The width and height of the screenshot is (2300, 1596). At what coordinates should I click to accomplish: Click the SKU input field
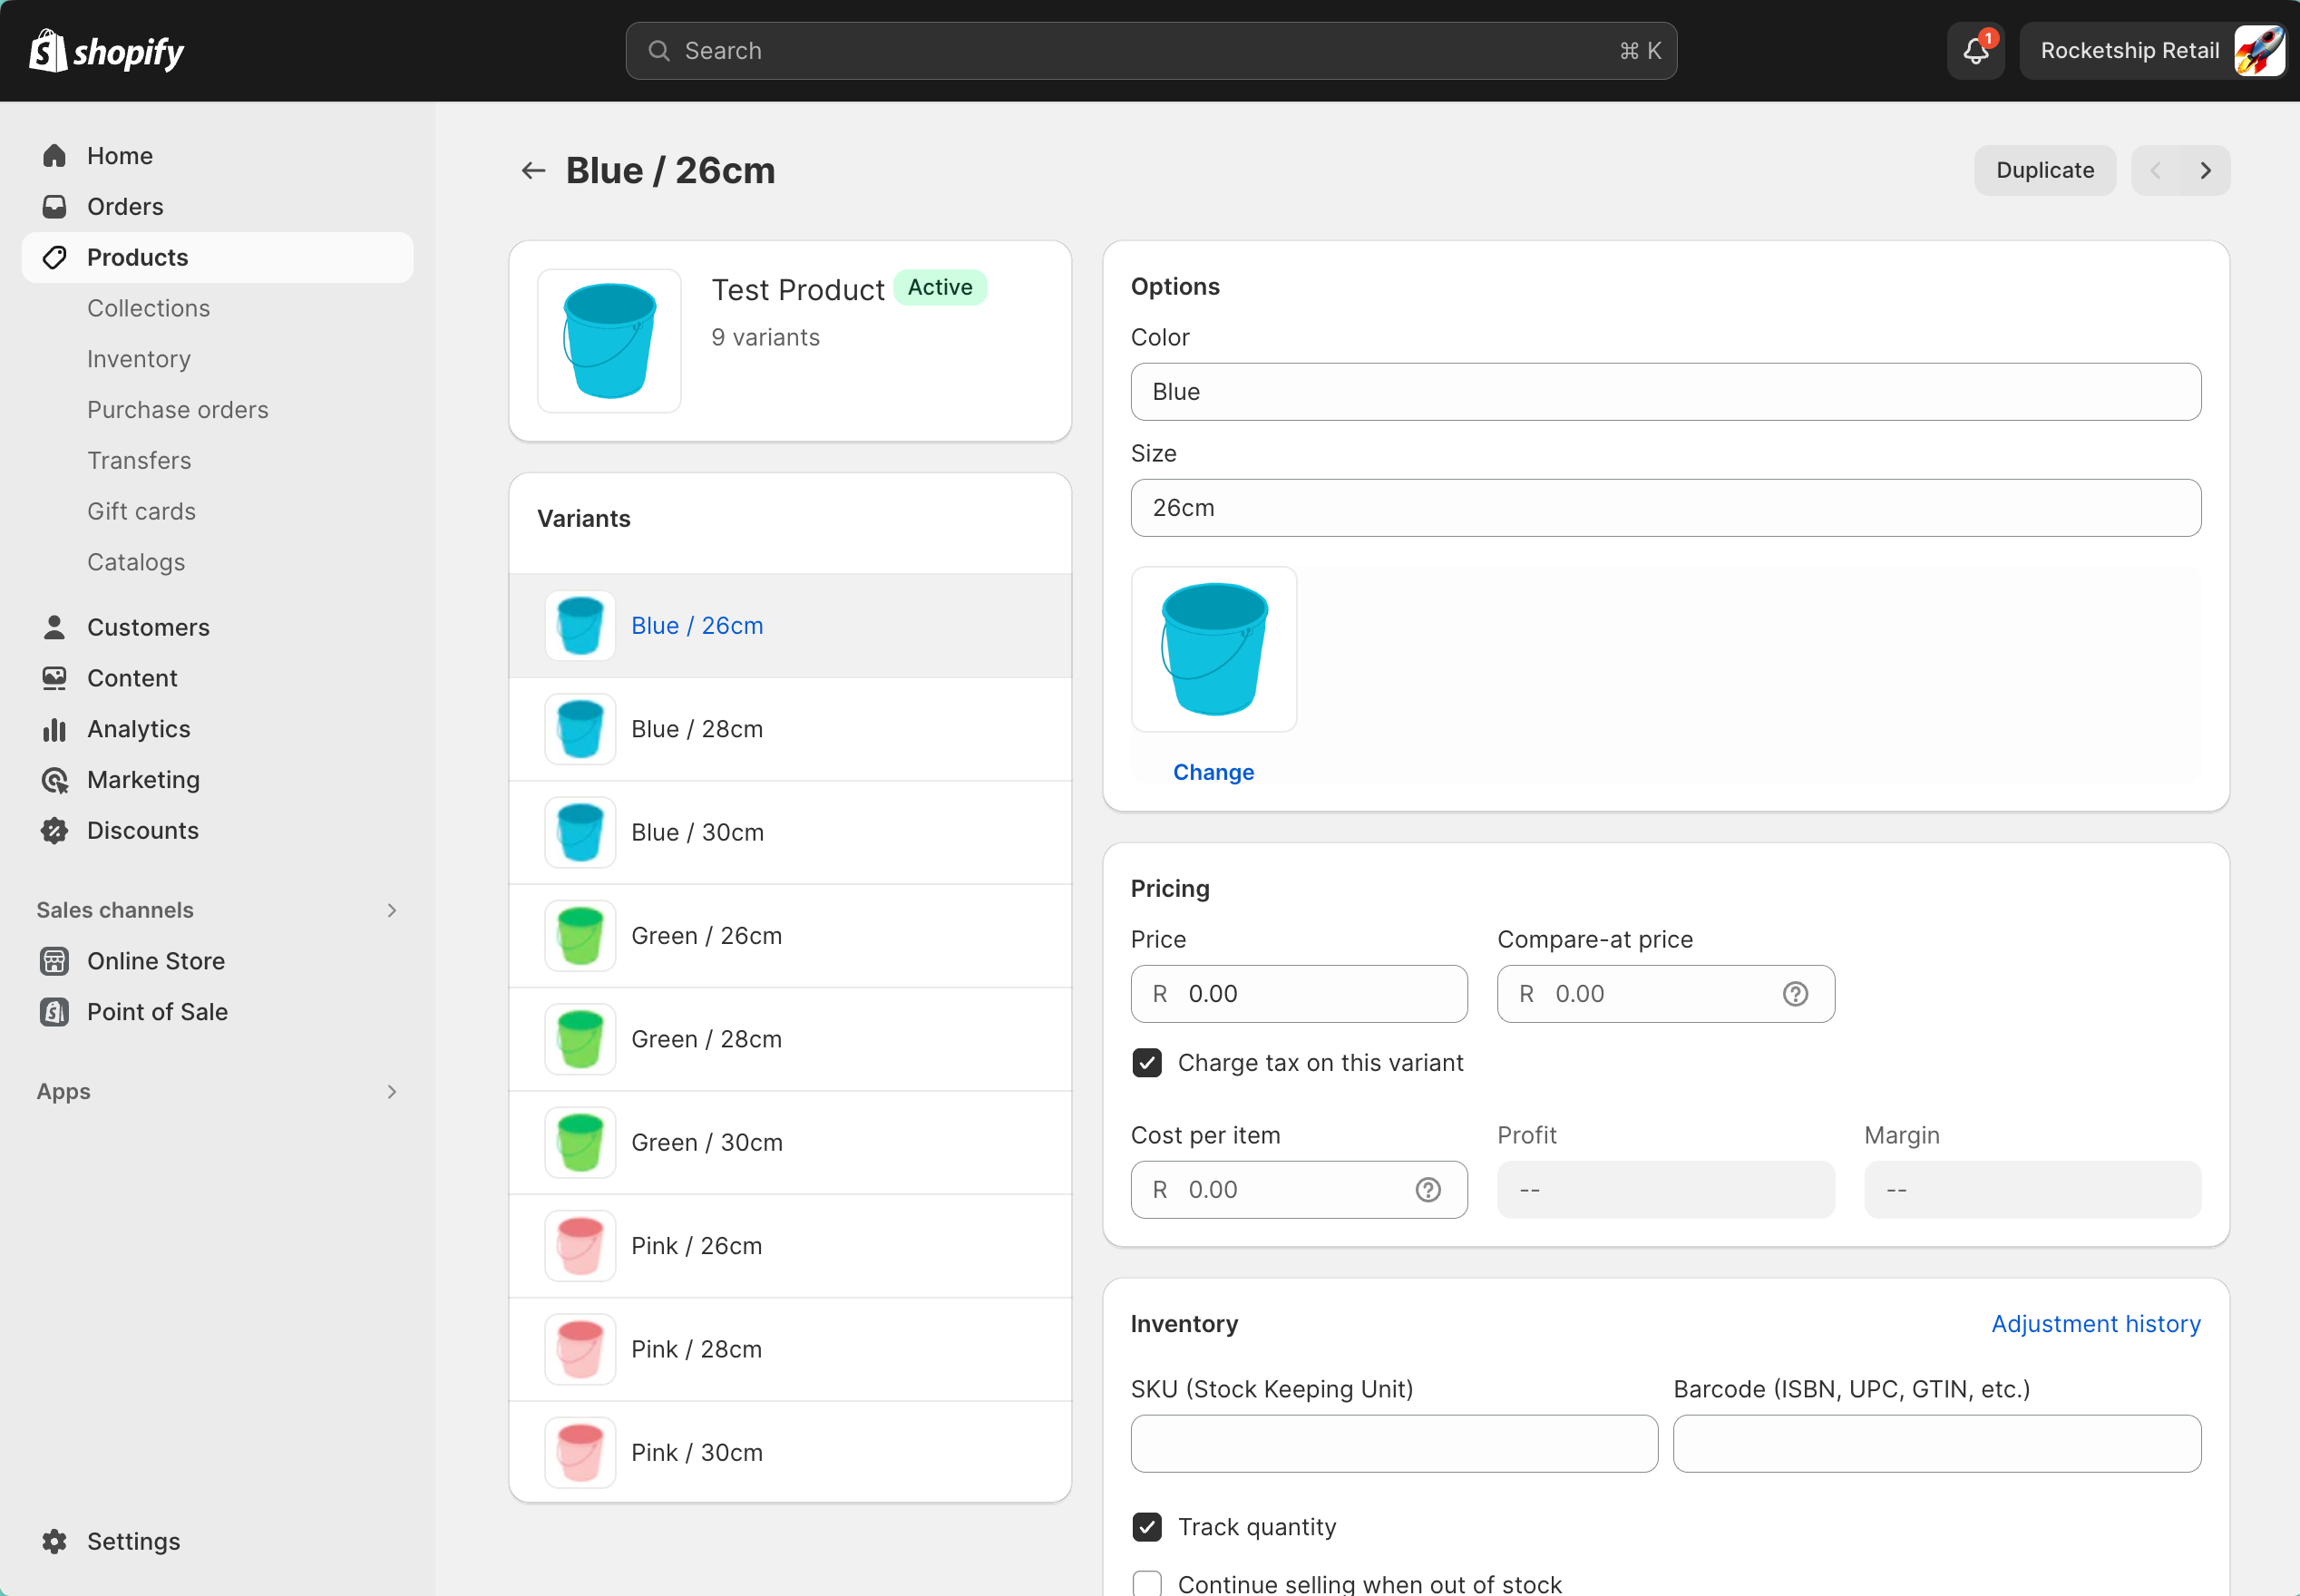pos(1393,1444)
